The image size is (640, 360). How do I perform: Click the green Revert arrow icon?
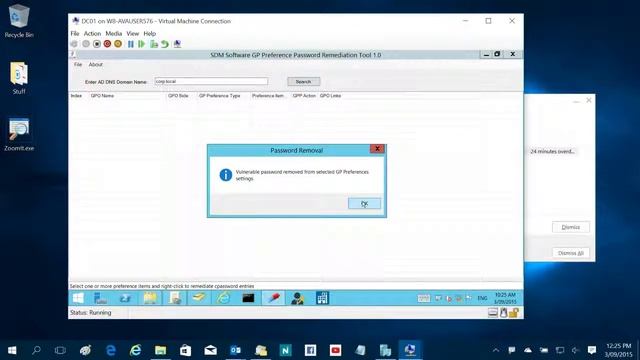[x=165, y=44]
